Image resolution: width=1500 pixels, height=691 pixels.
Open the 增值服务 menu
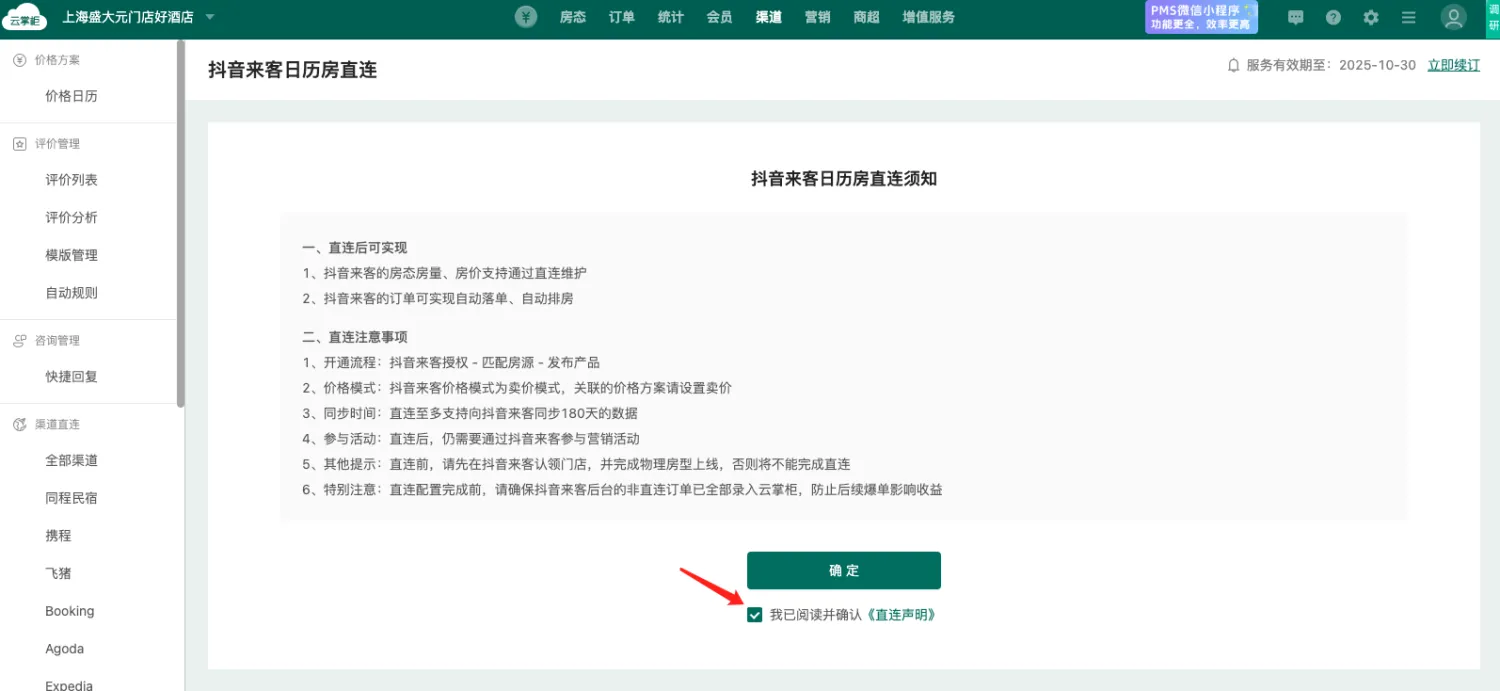coord(928,17)
